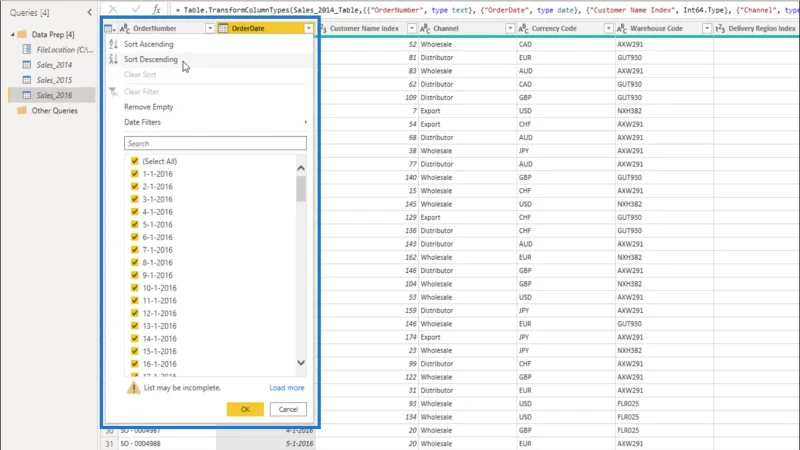800x450 pixels.
Task: Uncheck the 10-1-2016 date checkbox
Action: click(x=135, y=288)
